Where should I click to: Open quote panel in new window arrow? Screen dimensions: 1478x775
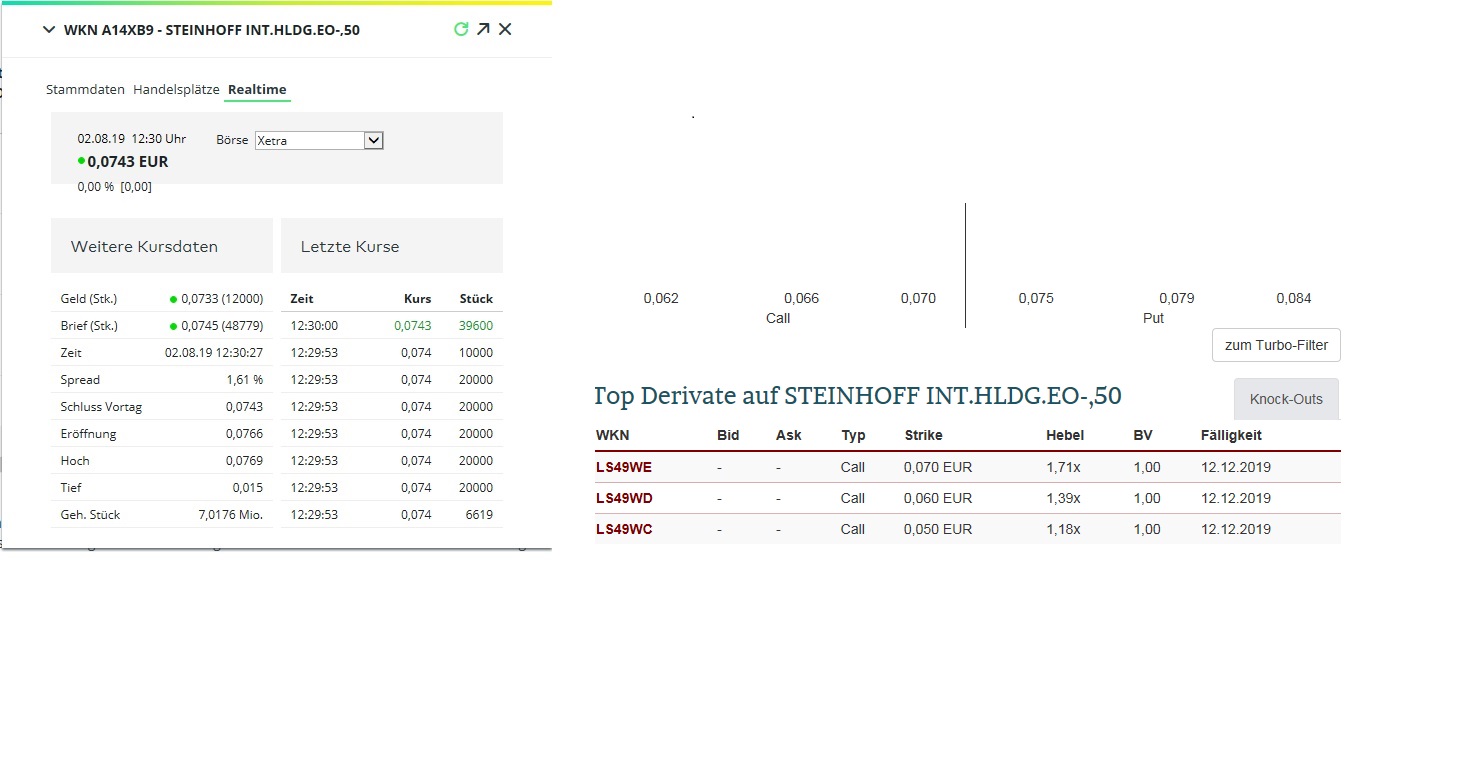pyautogui.click(x=483, y=29)
